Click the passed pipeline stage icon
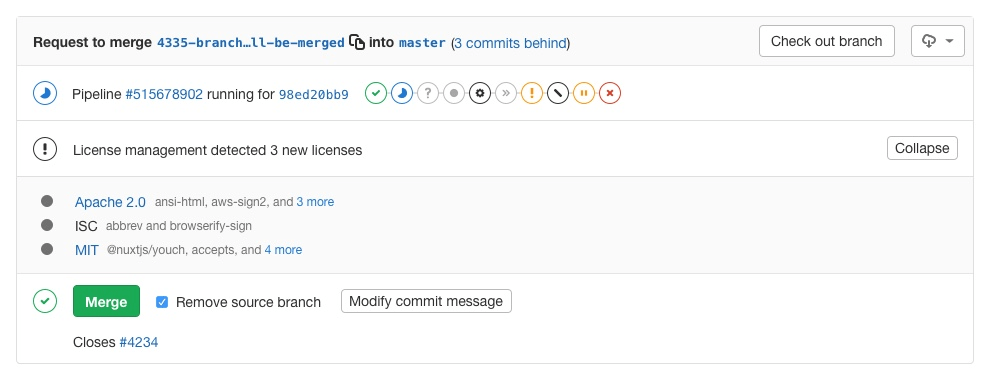The height and width of the screenshot is (380, 990). pos(376,94)
